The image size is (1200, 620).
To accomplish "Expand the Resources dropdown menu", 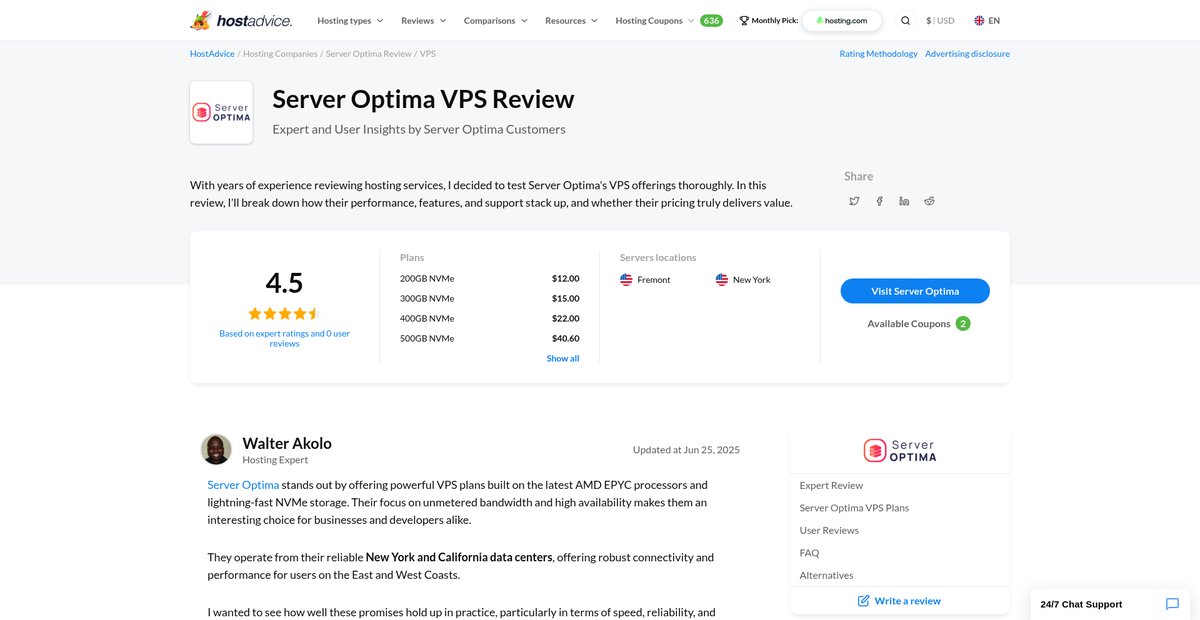I will tap(571, 20).
